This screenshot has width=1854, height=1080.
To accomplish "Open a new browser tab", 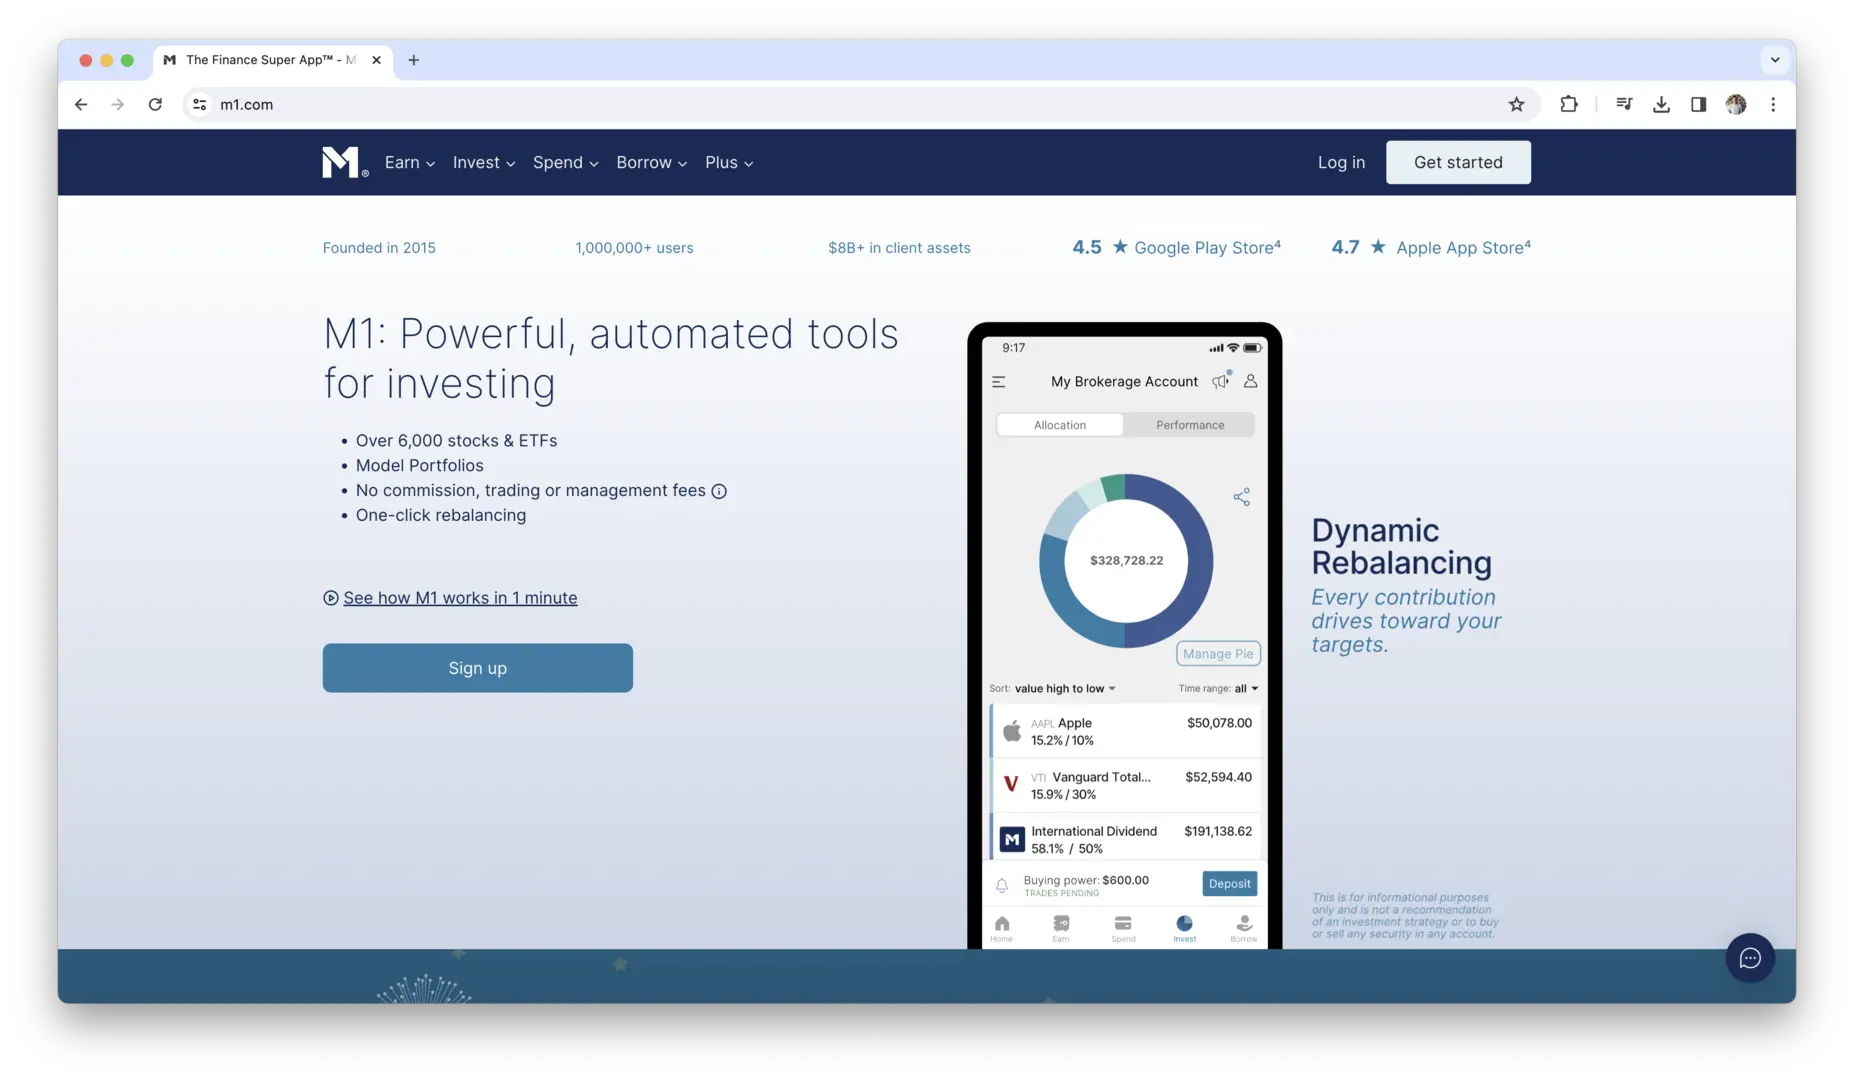I will (x=413, y=60).
